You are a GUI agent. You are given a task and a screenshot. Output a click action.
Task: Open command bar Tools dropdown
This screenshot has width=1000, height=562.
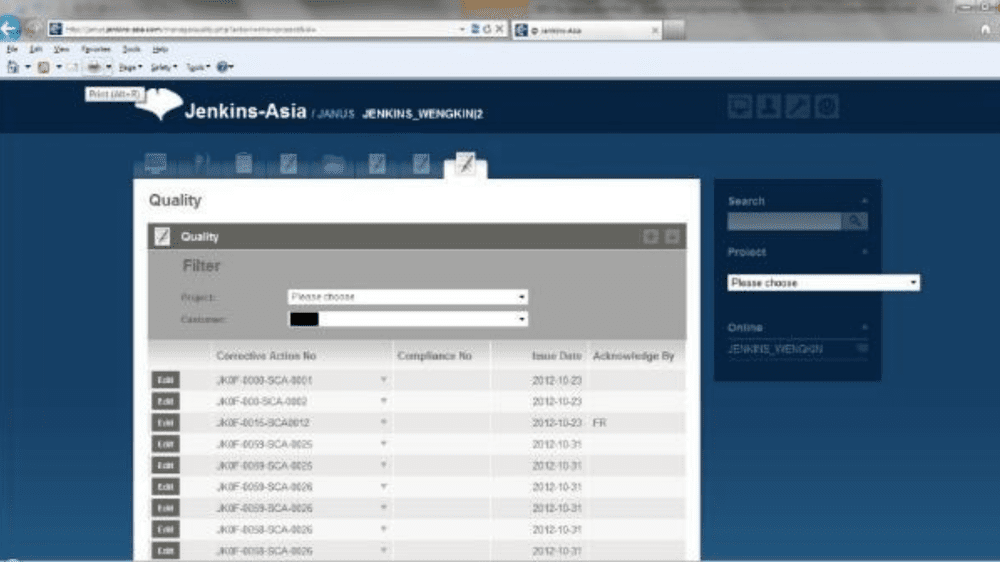(x=198, y=67)
